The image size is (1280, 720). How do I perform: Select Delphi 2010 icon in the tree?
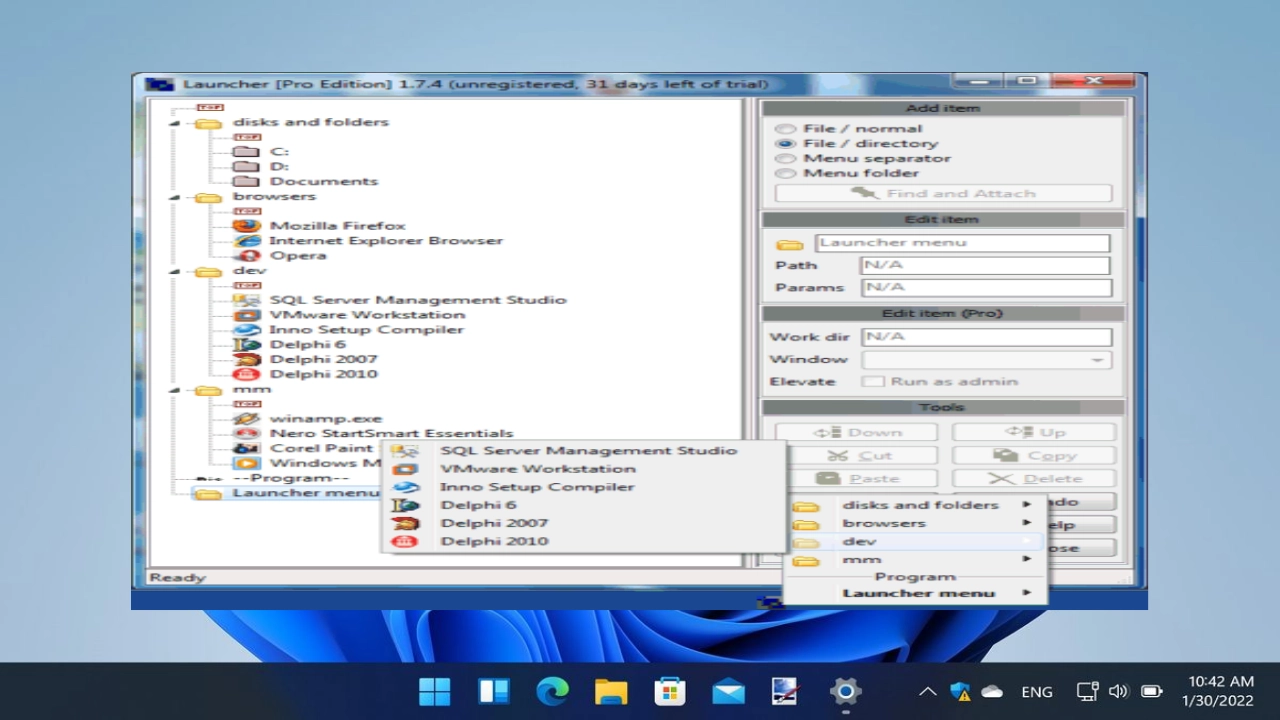[246, 374]
